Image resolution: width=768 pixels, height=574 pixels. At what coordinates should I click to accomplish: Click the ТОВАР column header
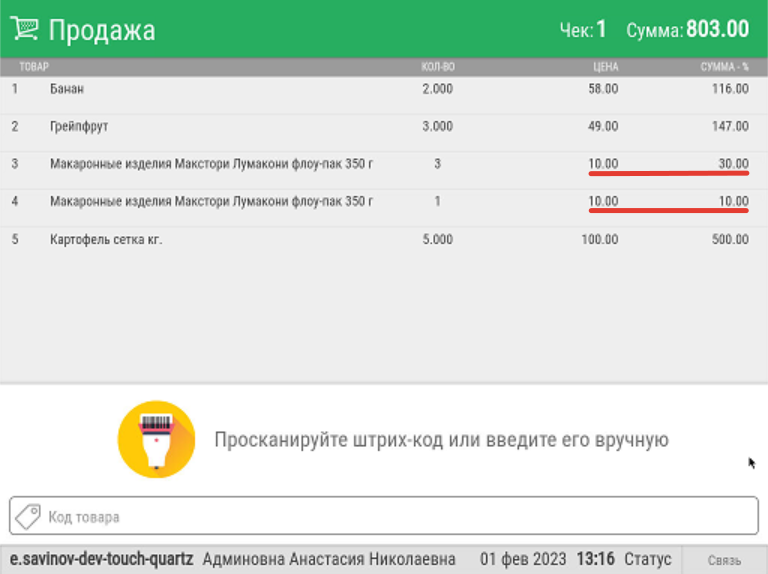pyautogui.click(x=34, y=67)
